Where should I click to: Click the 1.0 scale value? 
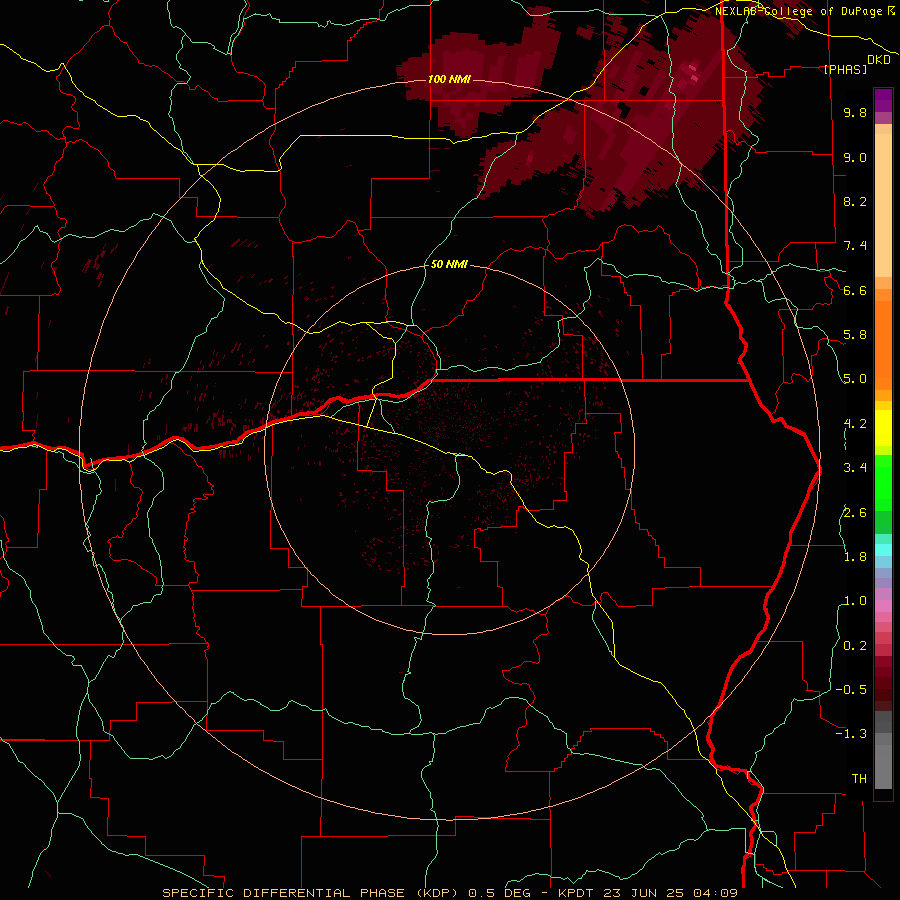855,601
